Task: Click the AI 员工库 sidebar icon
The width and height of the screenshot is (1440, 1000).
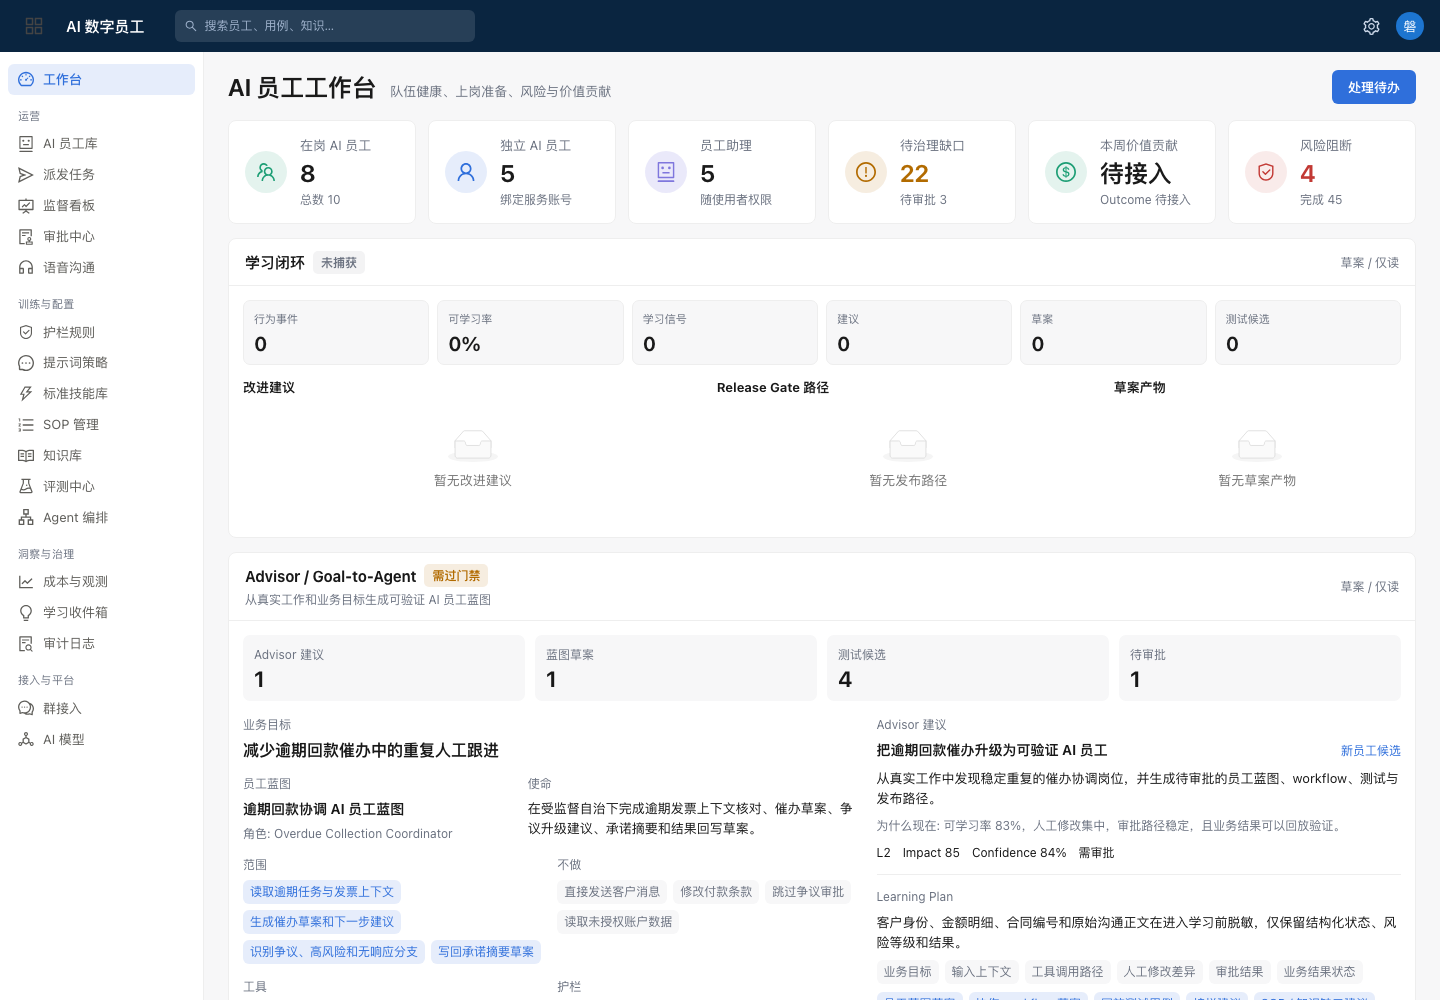Action: point(26,143)
